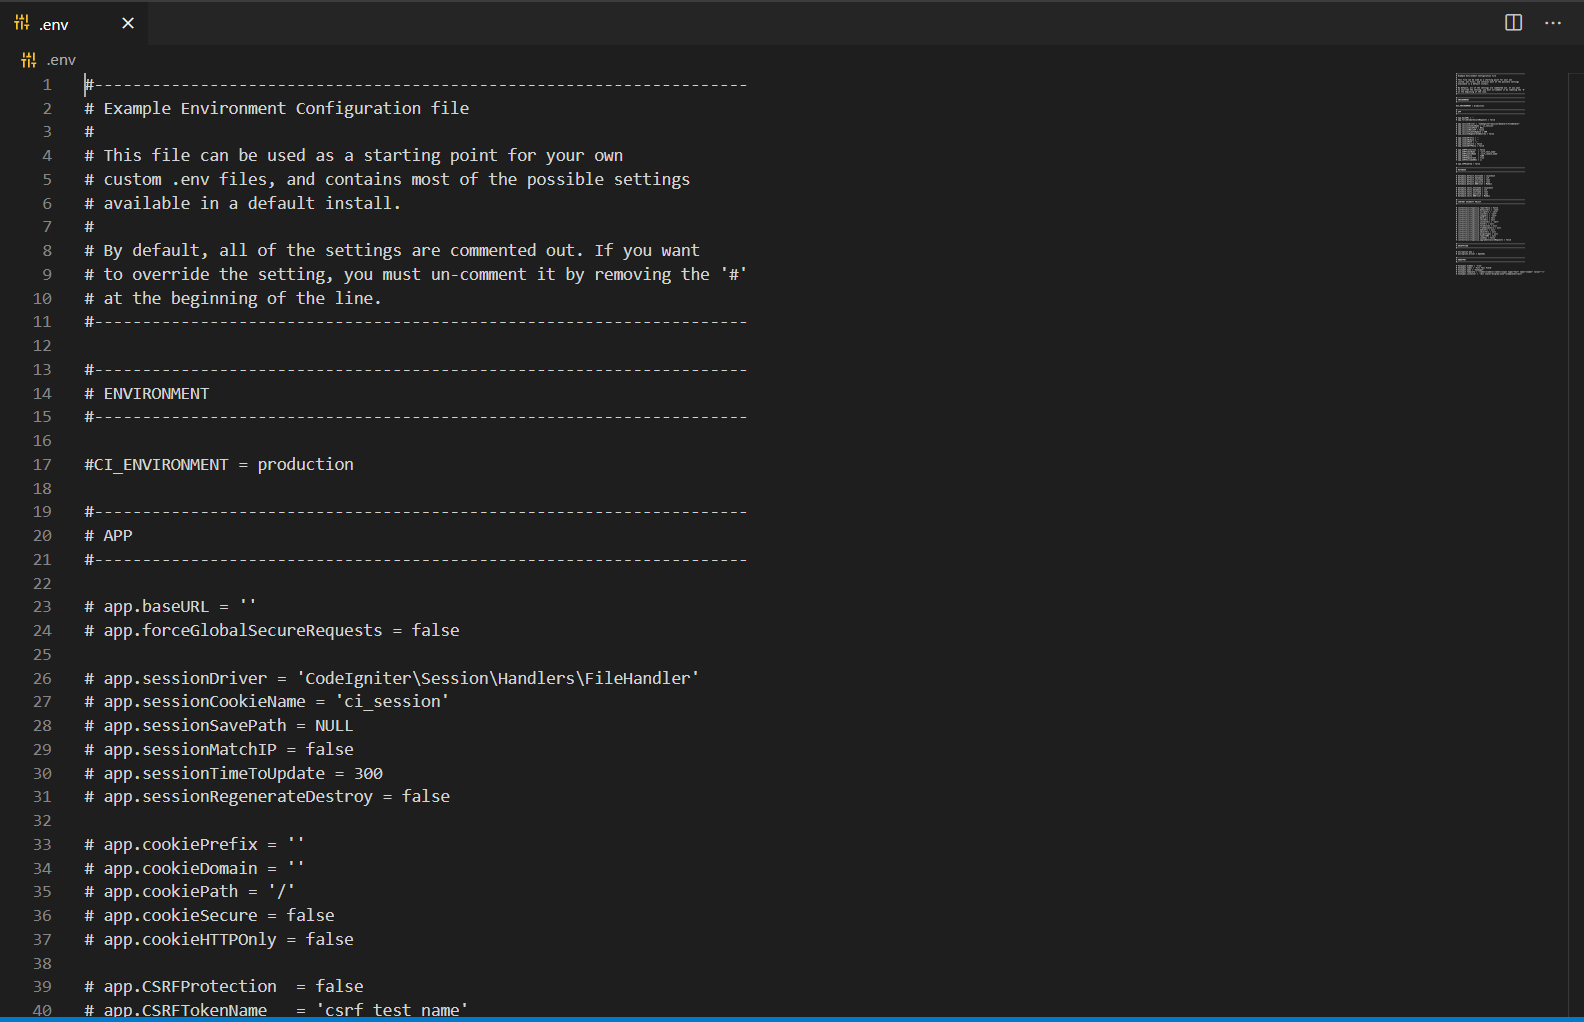Click the '# ENVIRONMENT' section heading line

pos(156,394)
